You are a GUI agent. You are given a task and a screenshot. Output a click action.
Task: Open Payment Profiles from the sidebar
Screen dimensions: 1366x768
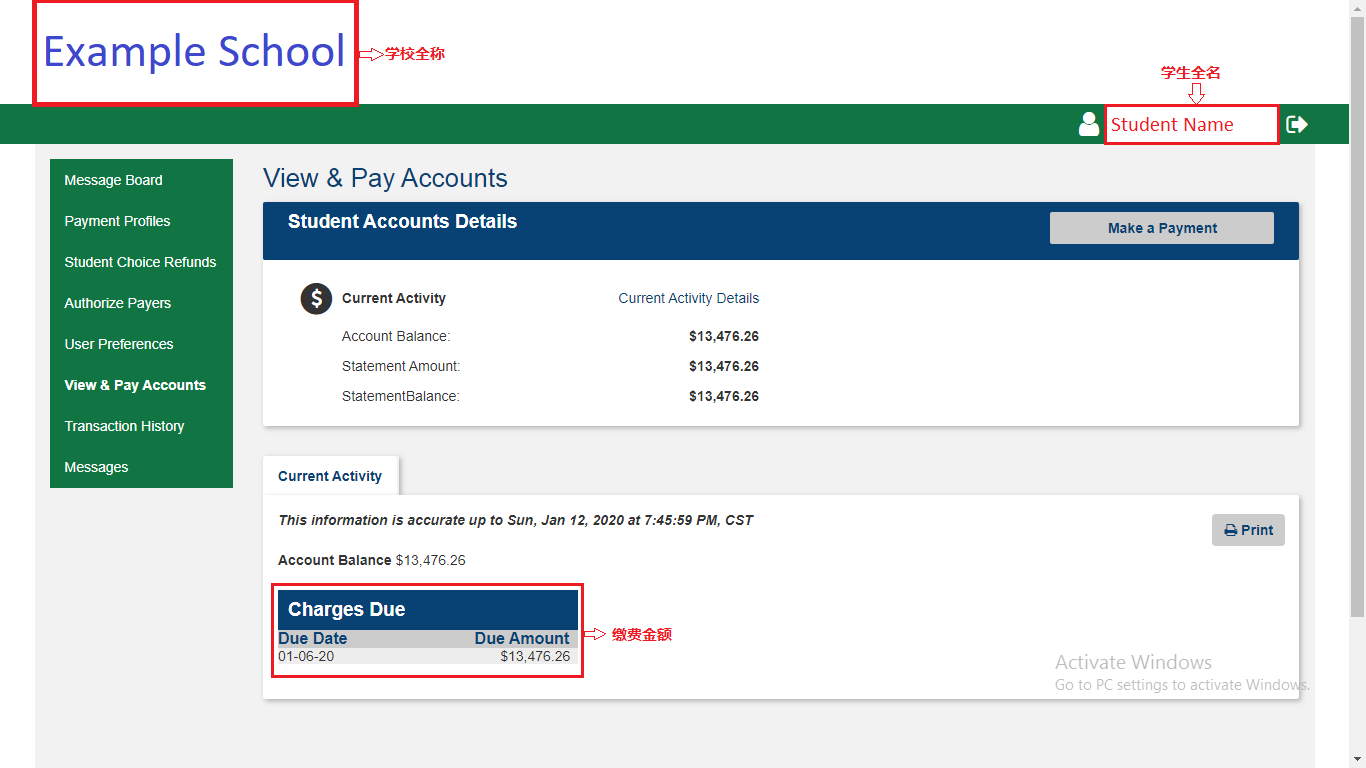[117, 221]
